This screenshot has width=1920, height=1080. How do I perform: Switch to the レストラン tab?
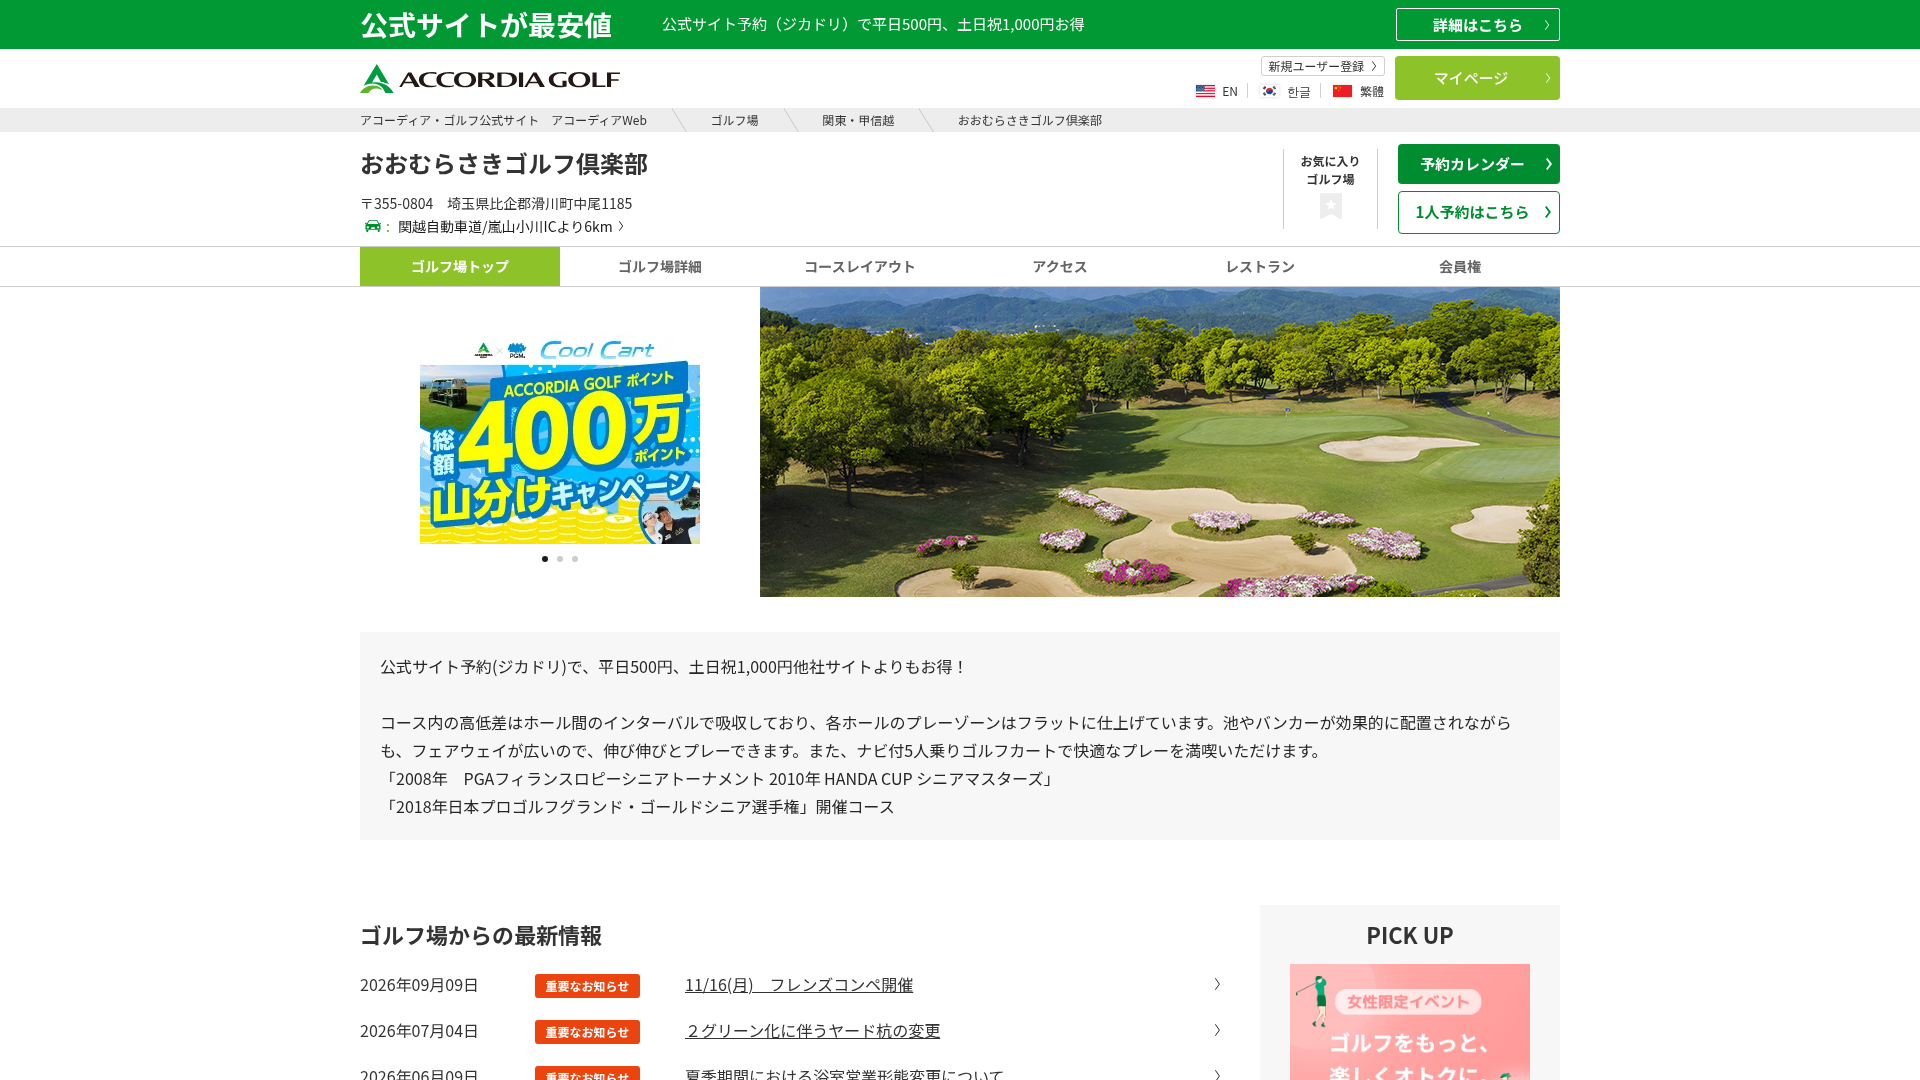(1260, 266)
